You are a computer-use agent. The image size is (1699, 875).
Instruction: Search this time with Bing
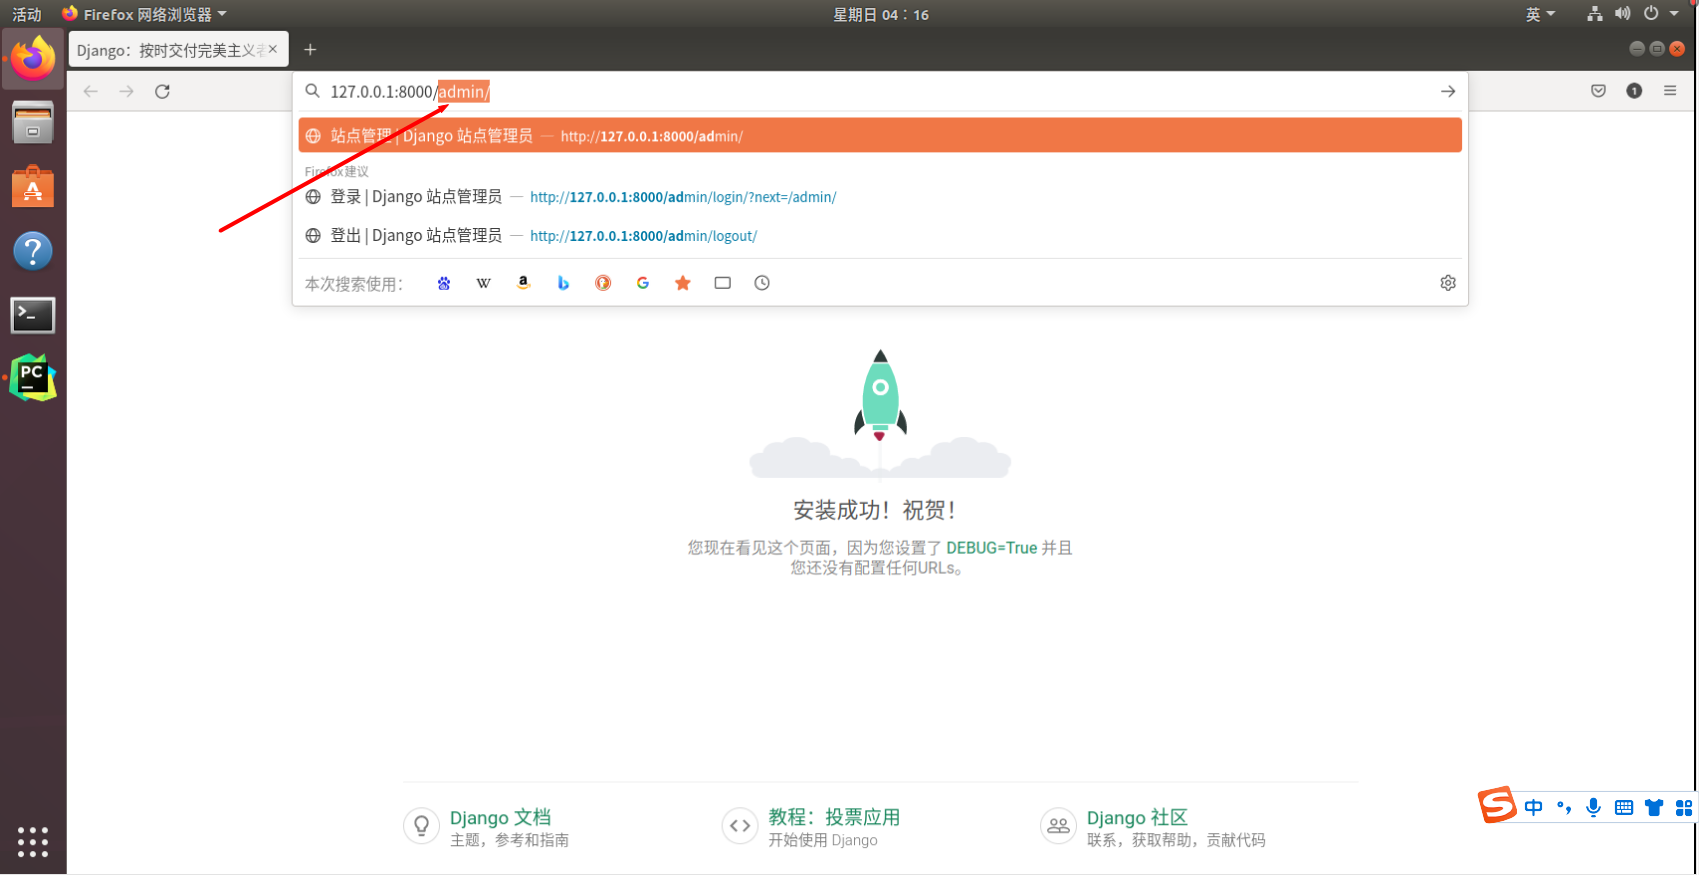coord(563,283)
